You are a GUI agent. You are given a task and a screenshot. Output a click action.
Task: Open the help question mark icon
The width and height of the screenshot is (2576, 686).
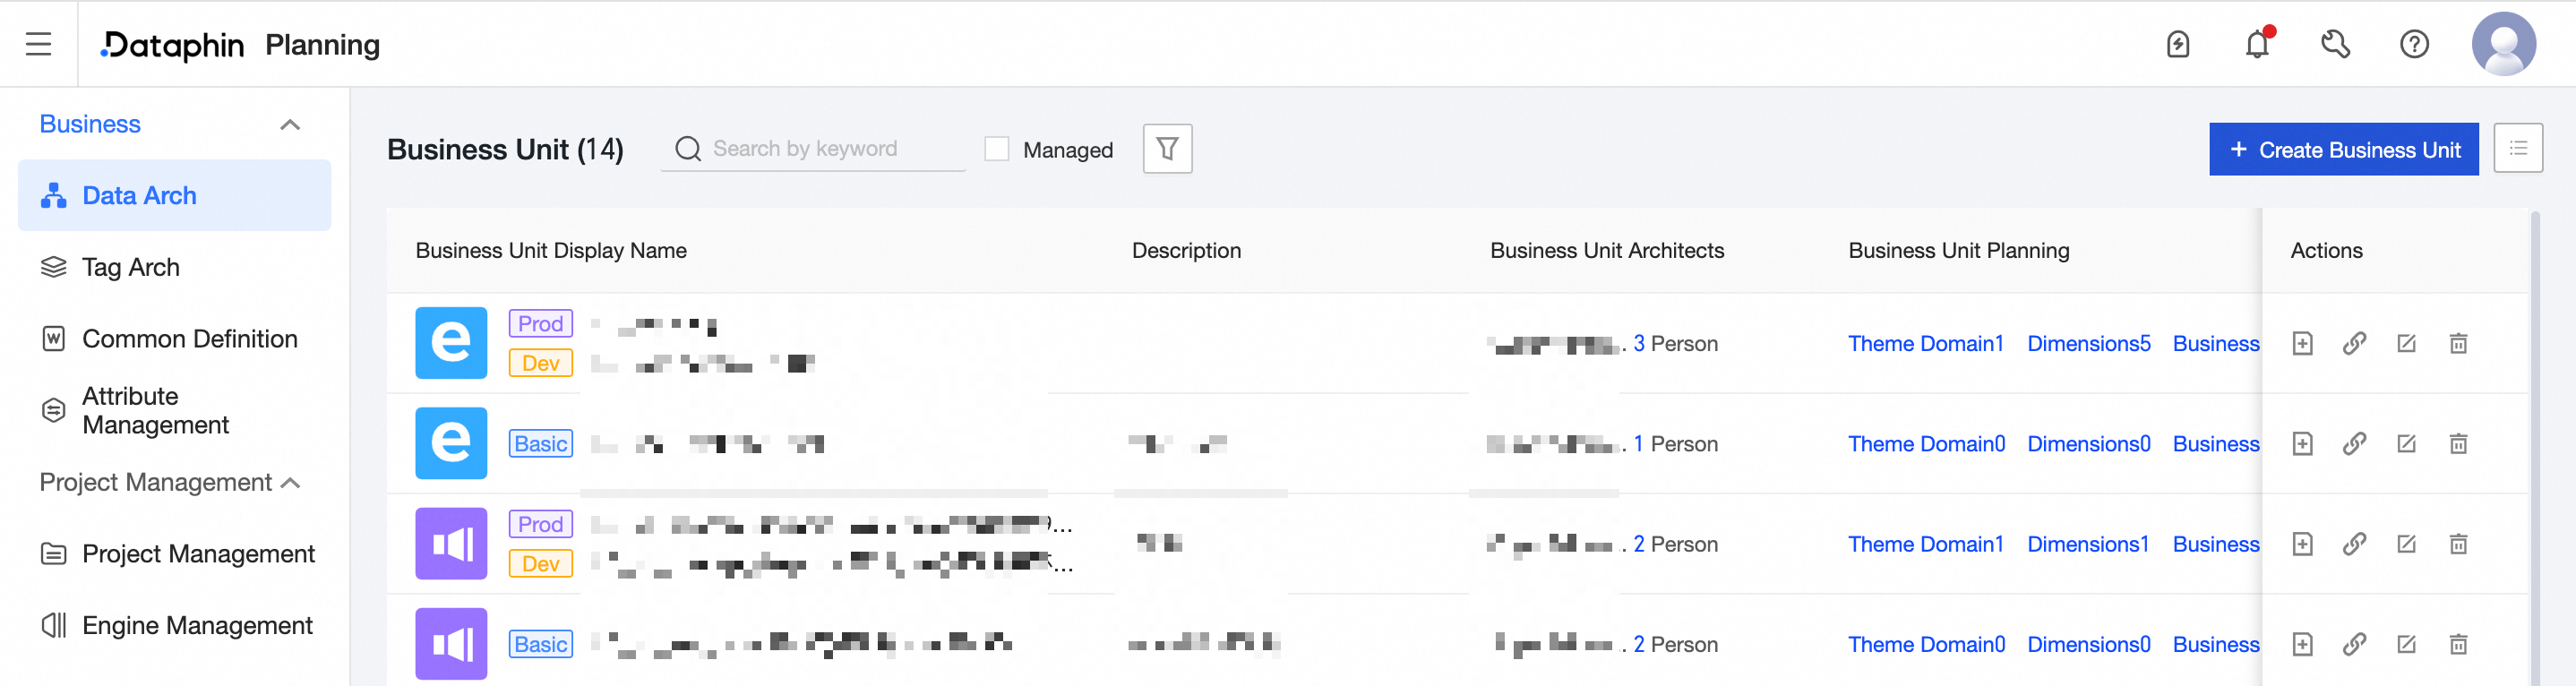pos(2414,44)
